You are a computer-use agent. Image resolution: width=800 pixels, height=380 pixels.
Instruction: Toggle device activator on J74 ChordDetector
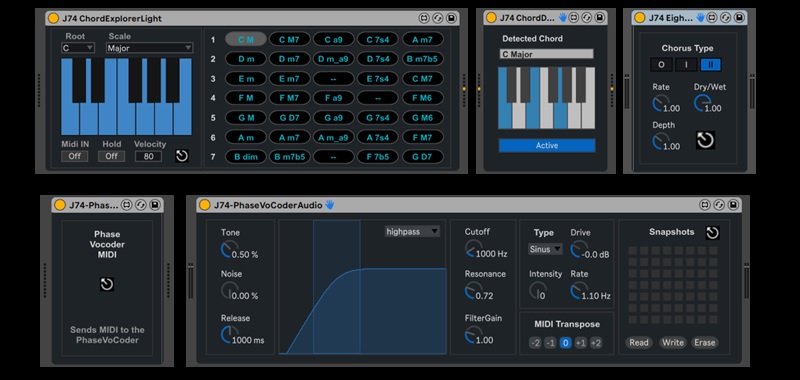[491, 18]
